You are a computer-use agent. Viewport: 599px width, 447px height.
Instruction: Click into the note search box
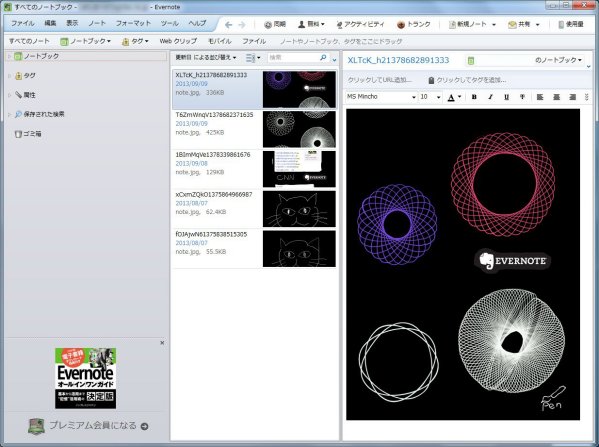(292, 58)
